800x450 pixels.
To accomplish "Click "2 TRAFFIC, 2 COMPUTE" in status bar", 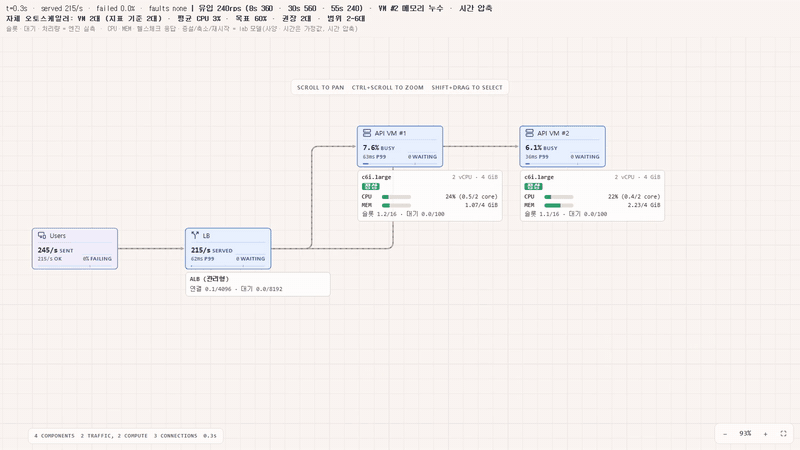I will point(114,436).
